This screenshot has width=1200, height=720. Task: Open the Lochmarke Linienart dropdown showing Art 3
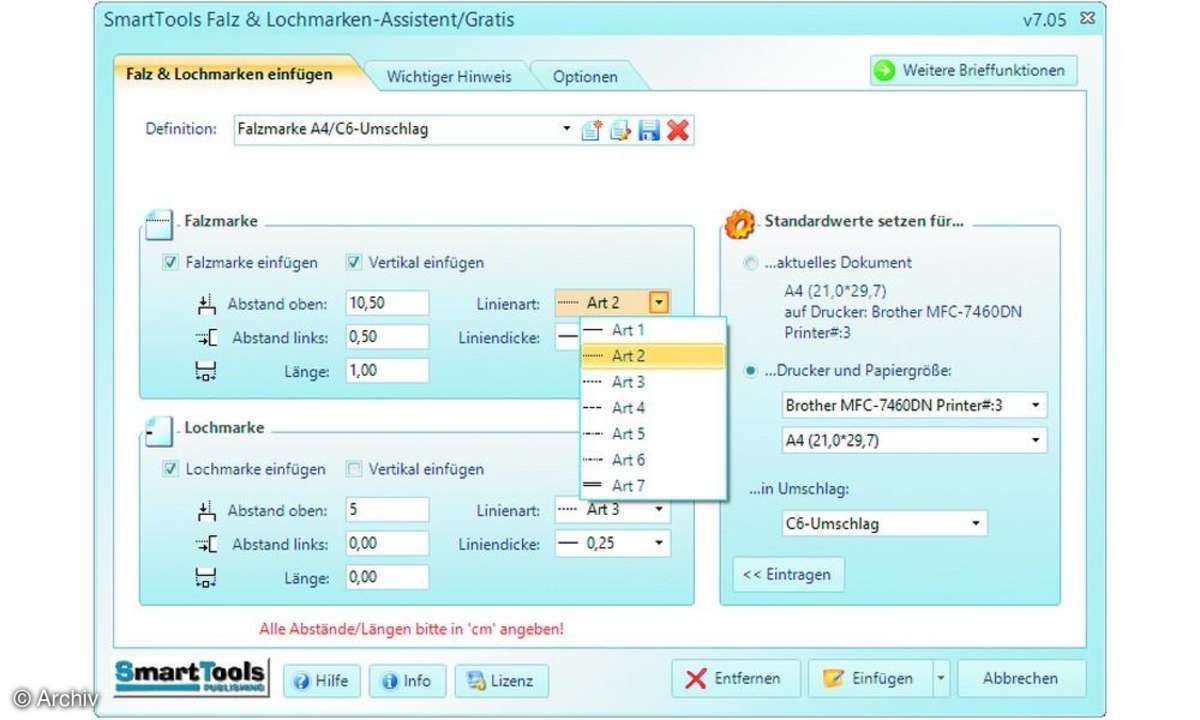[x=659, y=510]
